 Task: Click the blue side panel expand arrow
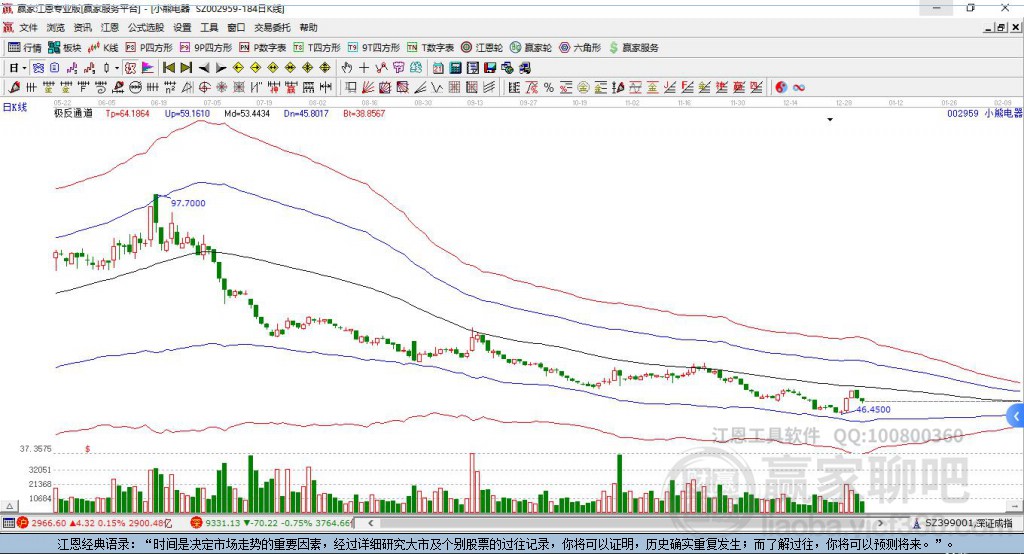click(1016, 416)
